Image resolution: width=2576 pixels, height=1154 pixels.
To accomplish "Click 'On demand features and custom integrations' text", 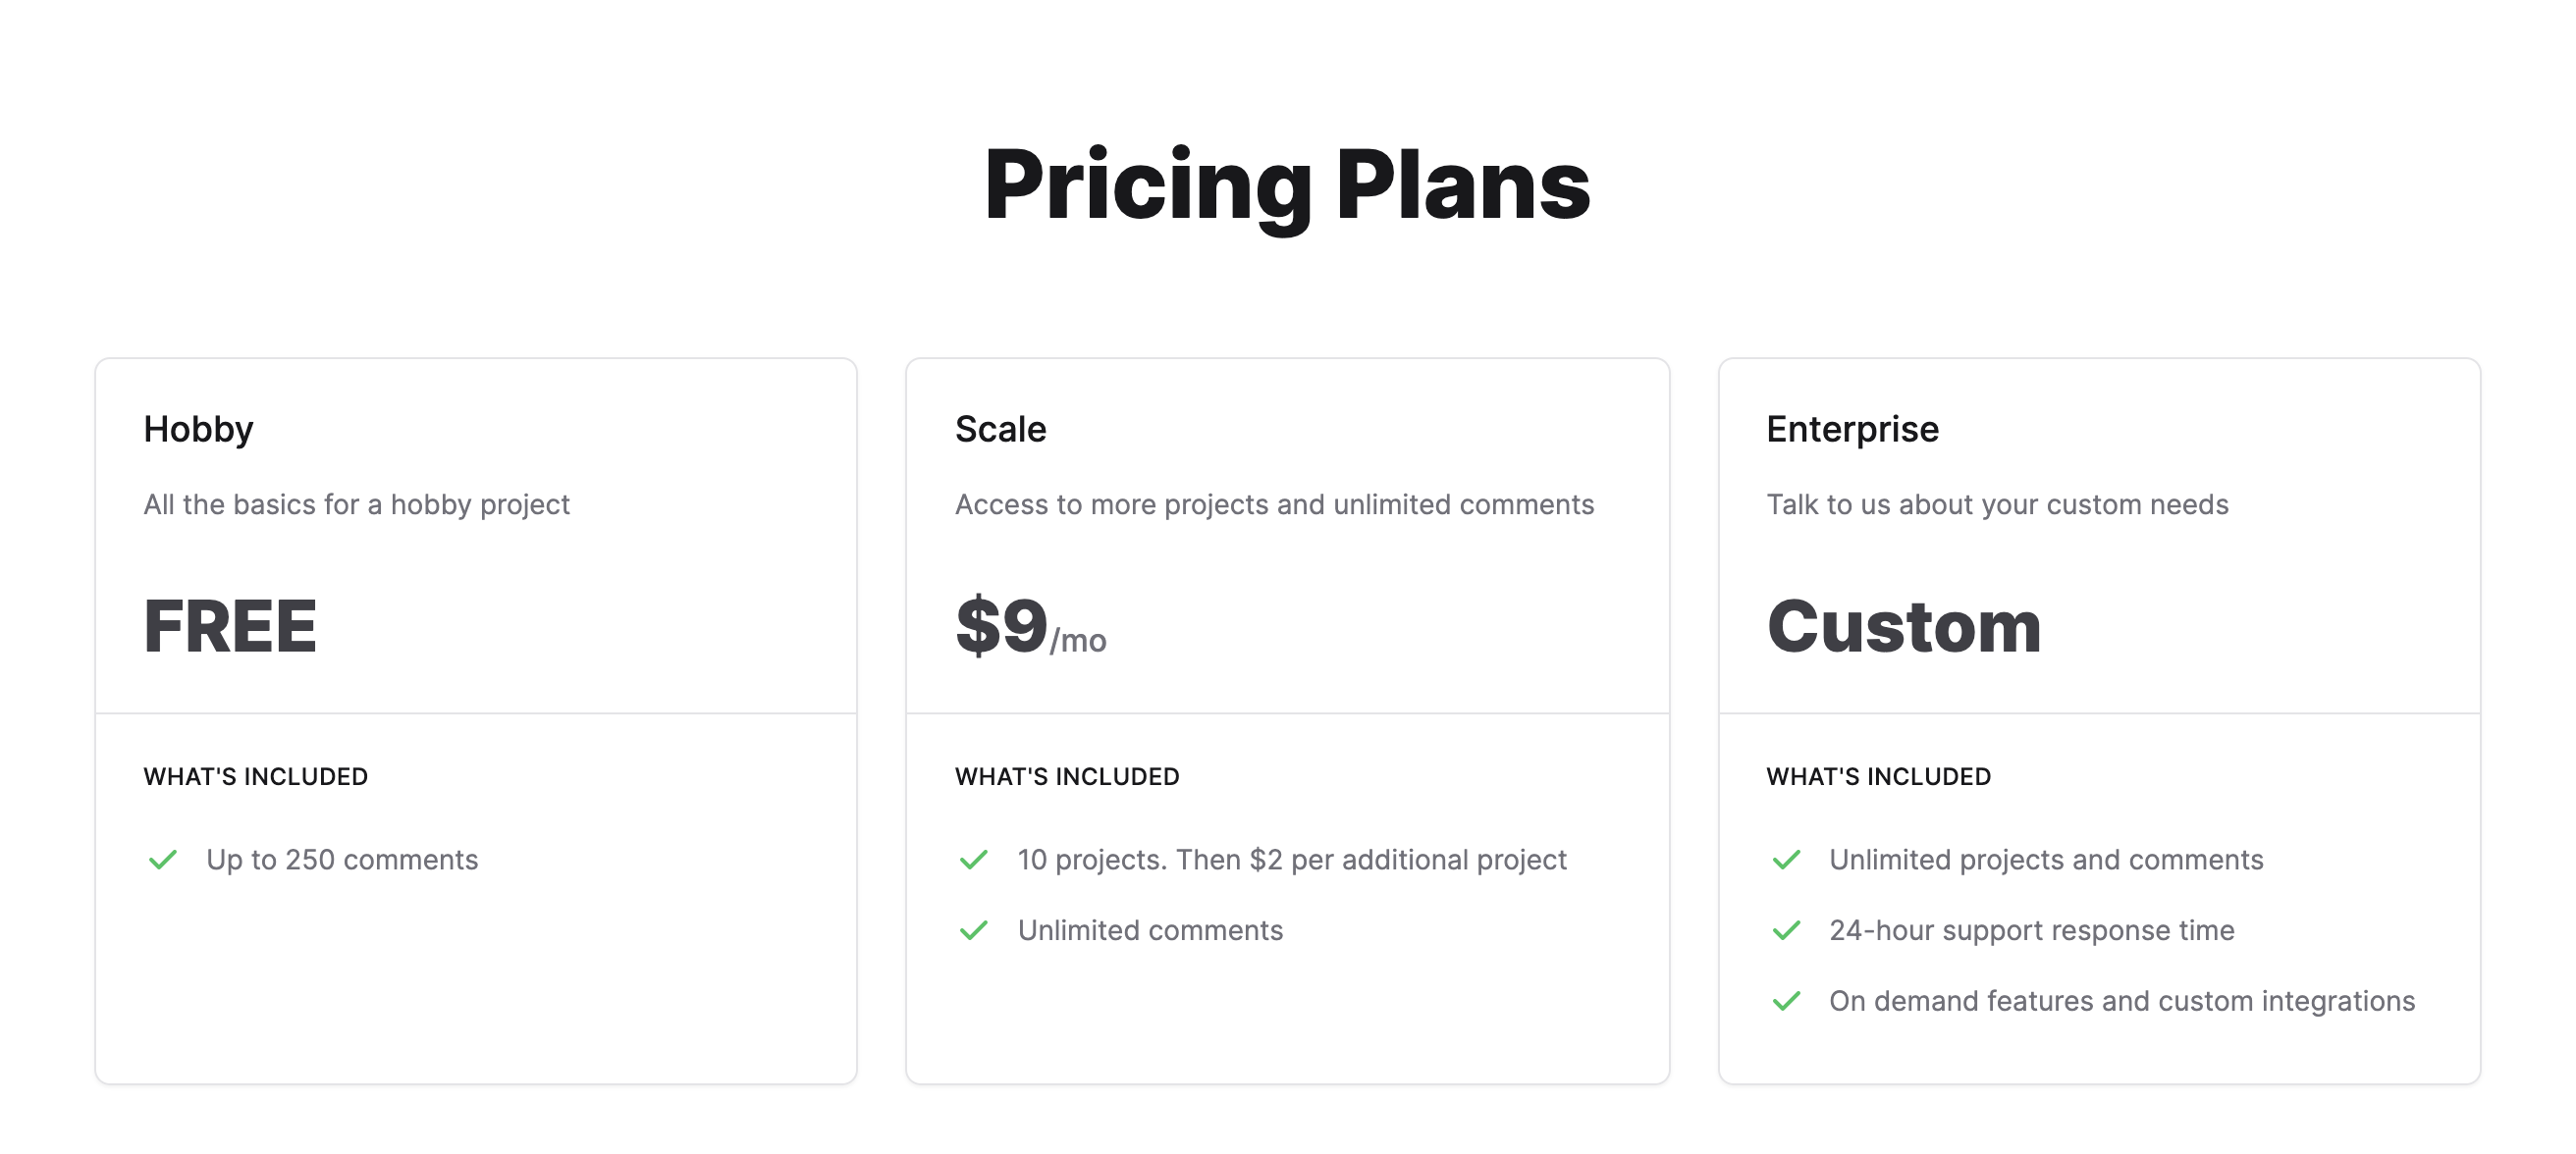I will point(2122,1001).
